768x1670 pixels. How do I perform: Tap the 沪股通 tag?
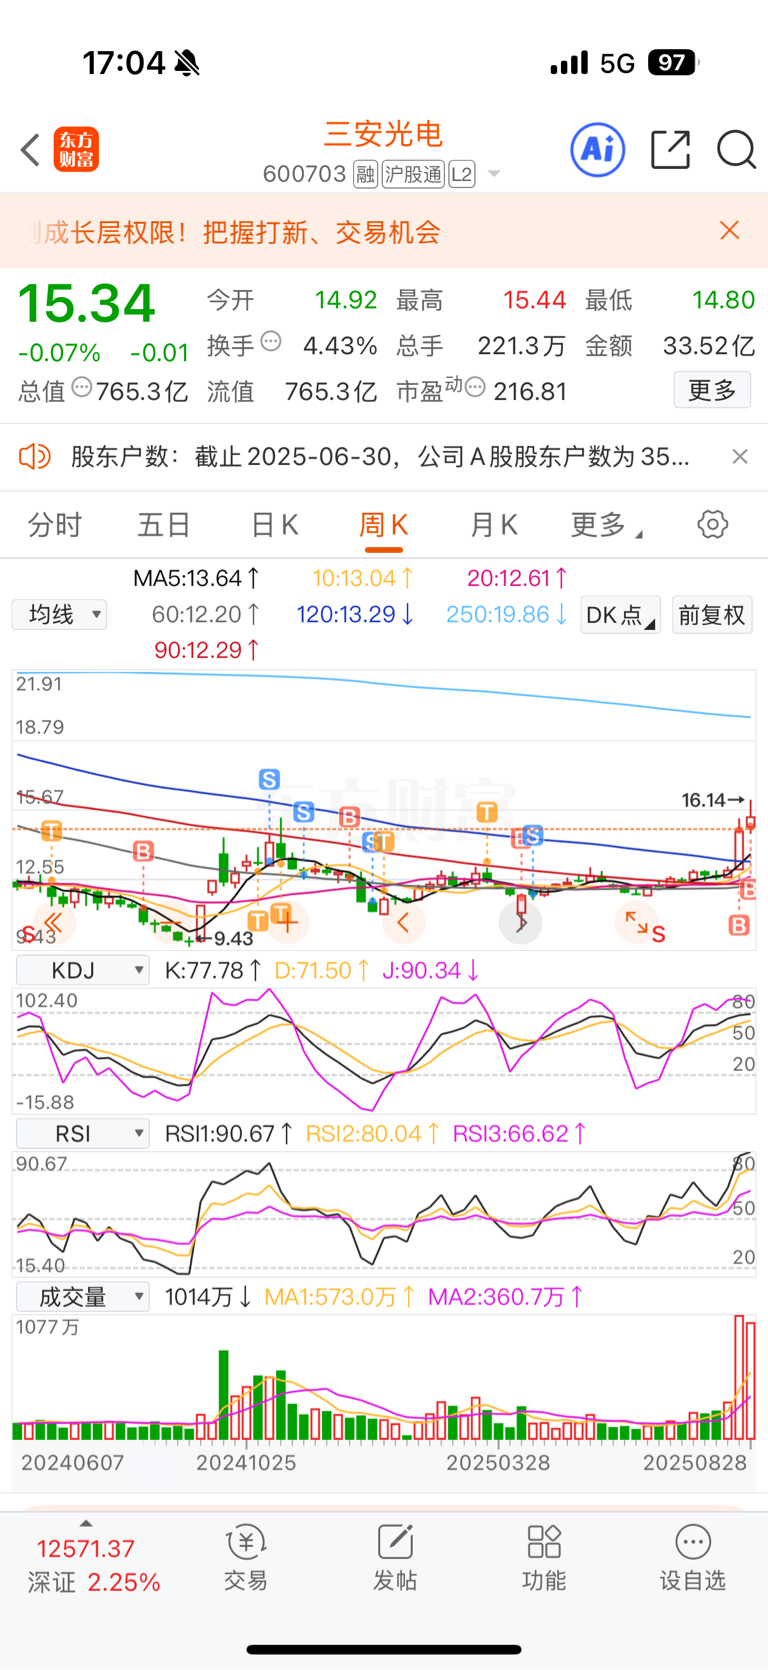413,174
